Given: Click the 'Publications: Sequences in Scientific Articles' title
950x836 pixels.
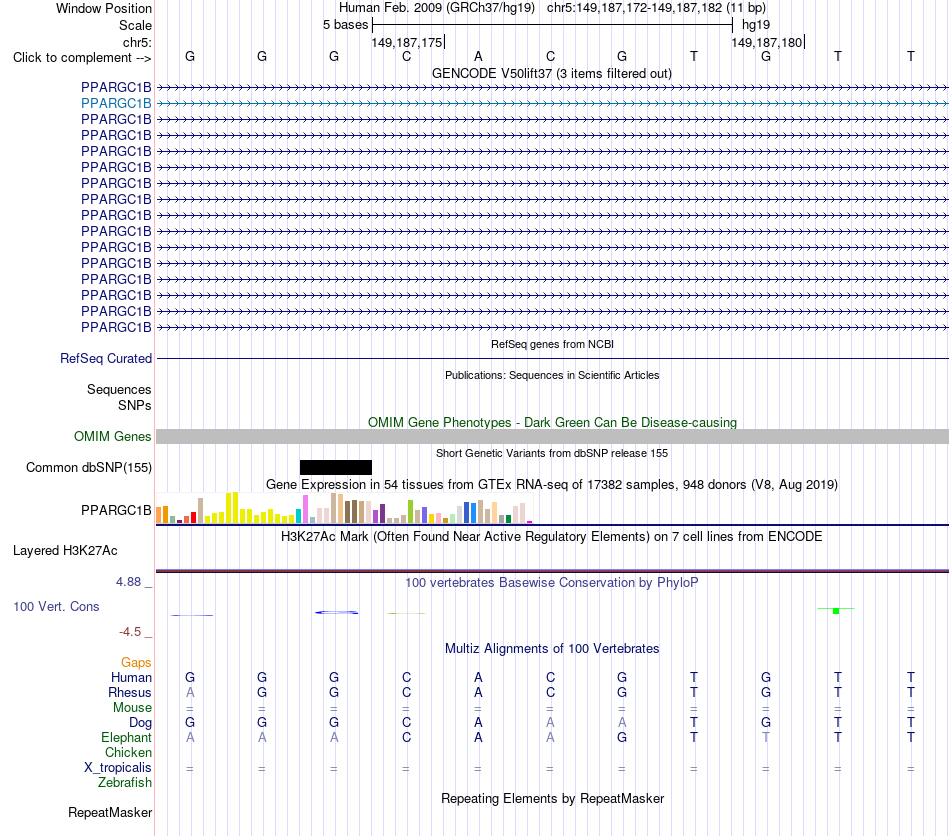Looking at the screenshot, I should [x=552, y=375].
